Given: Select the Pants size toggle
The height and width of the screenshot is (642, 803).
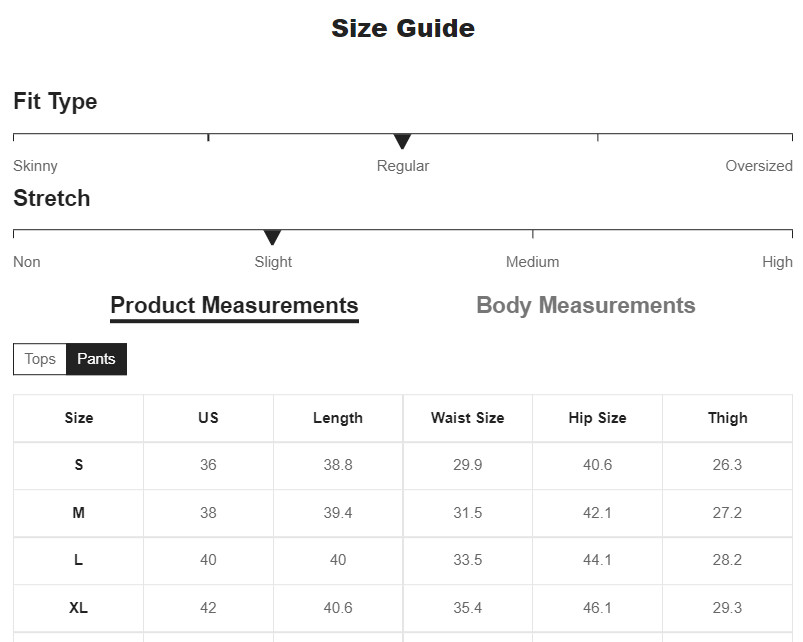Looking at the screenshot, I should coord(96,359).
